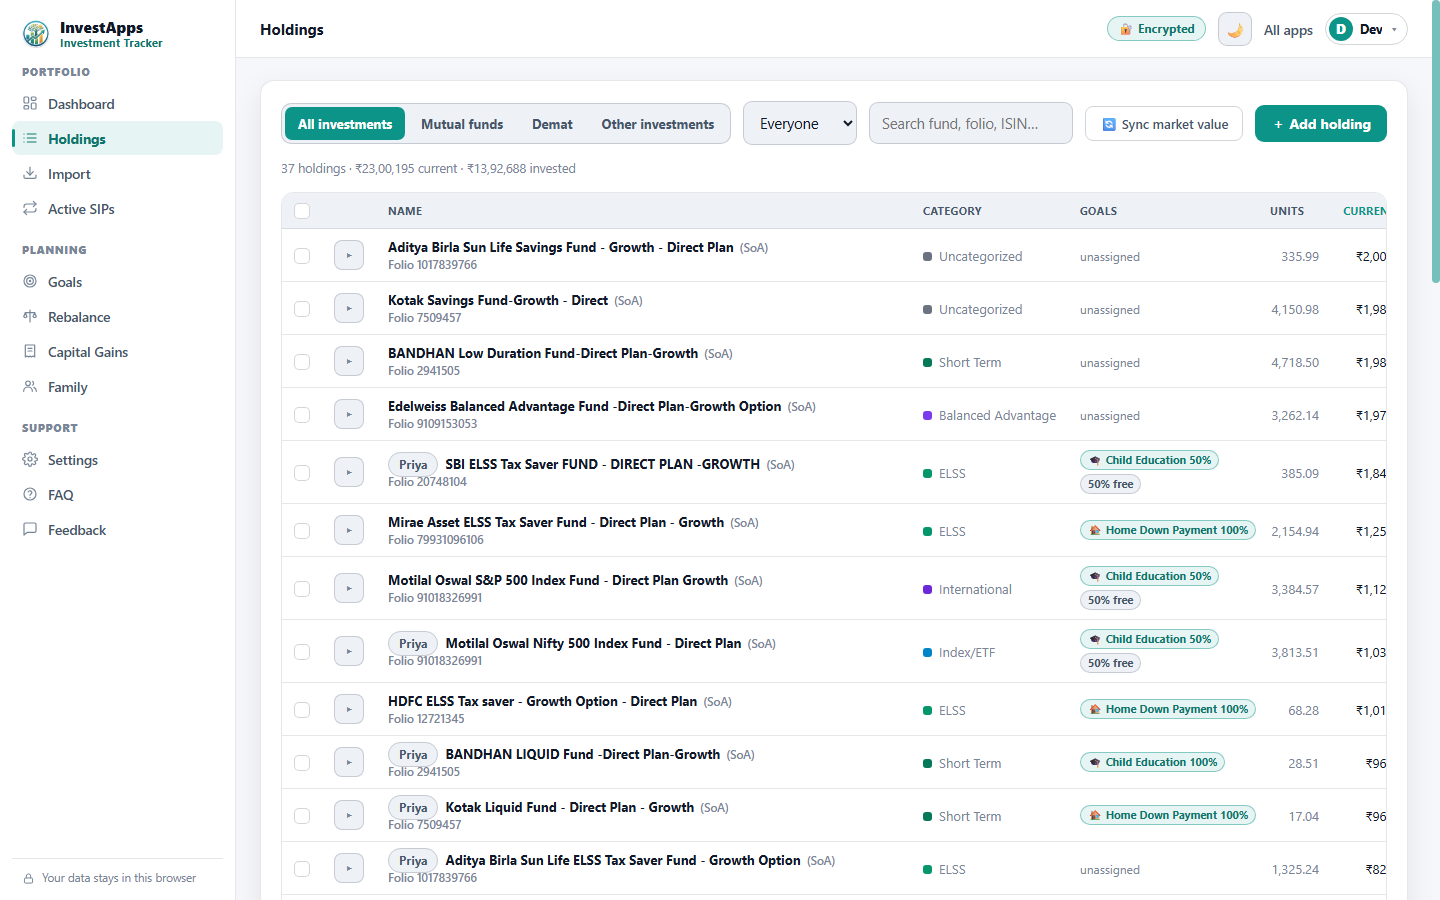Click the Dev avatar circle
The width and height of the screenshot is (1440, 900).
[1341, 30]
